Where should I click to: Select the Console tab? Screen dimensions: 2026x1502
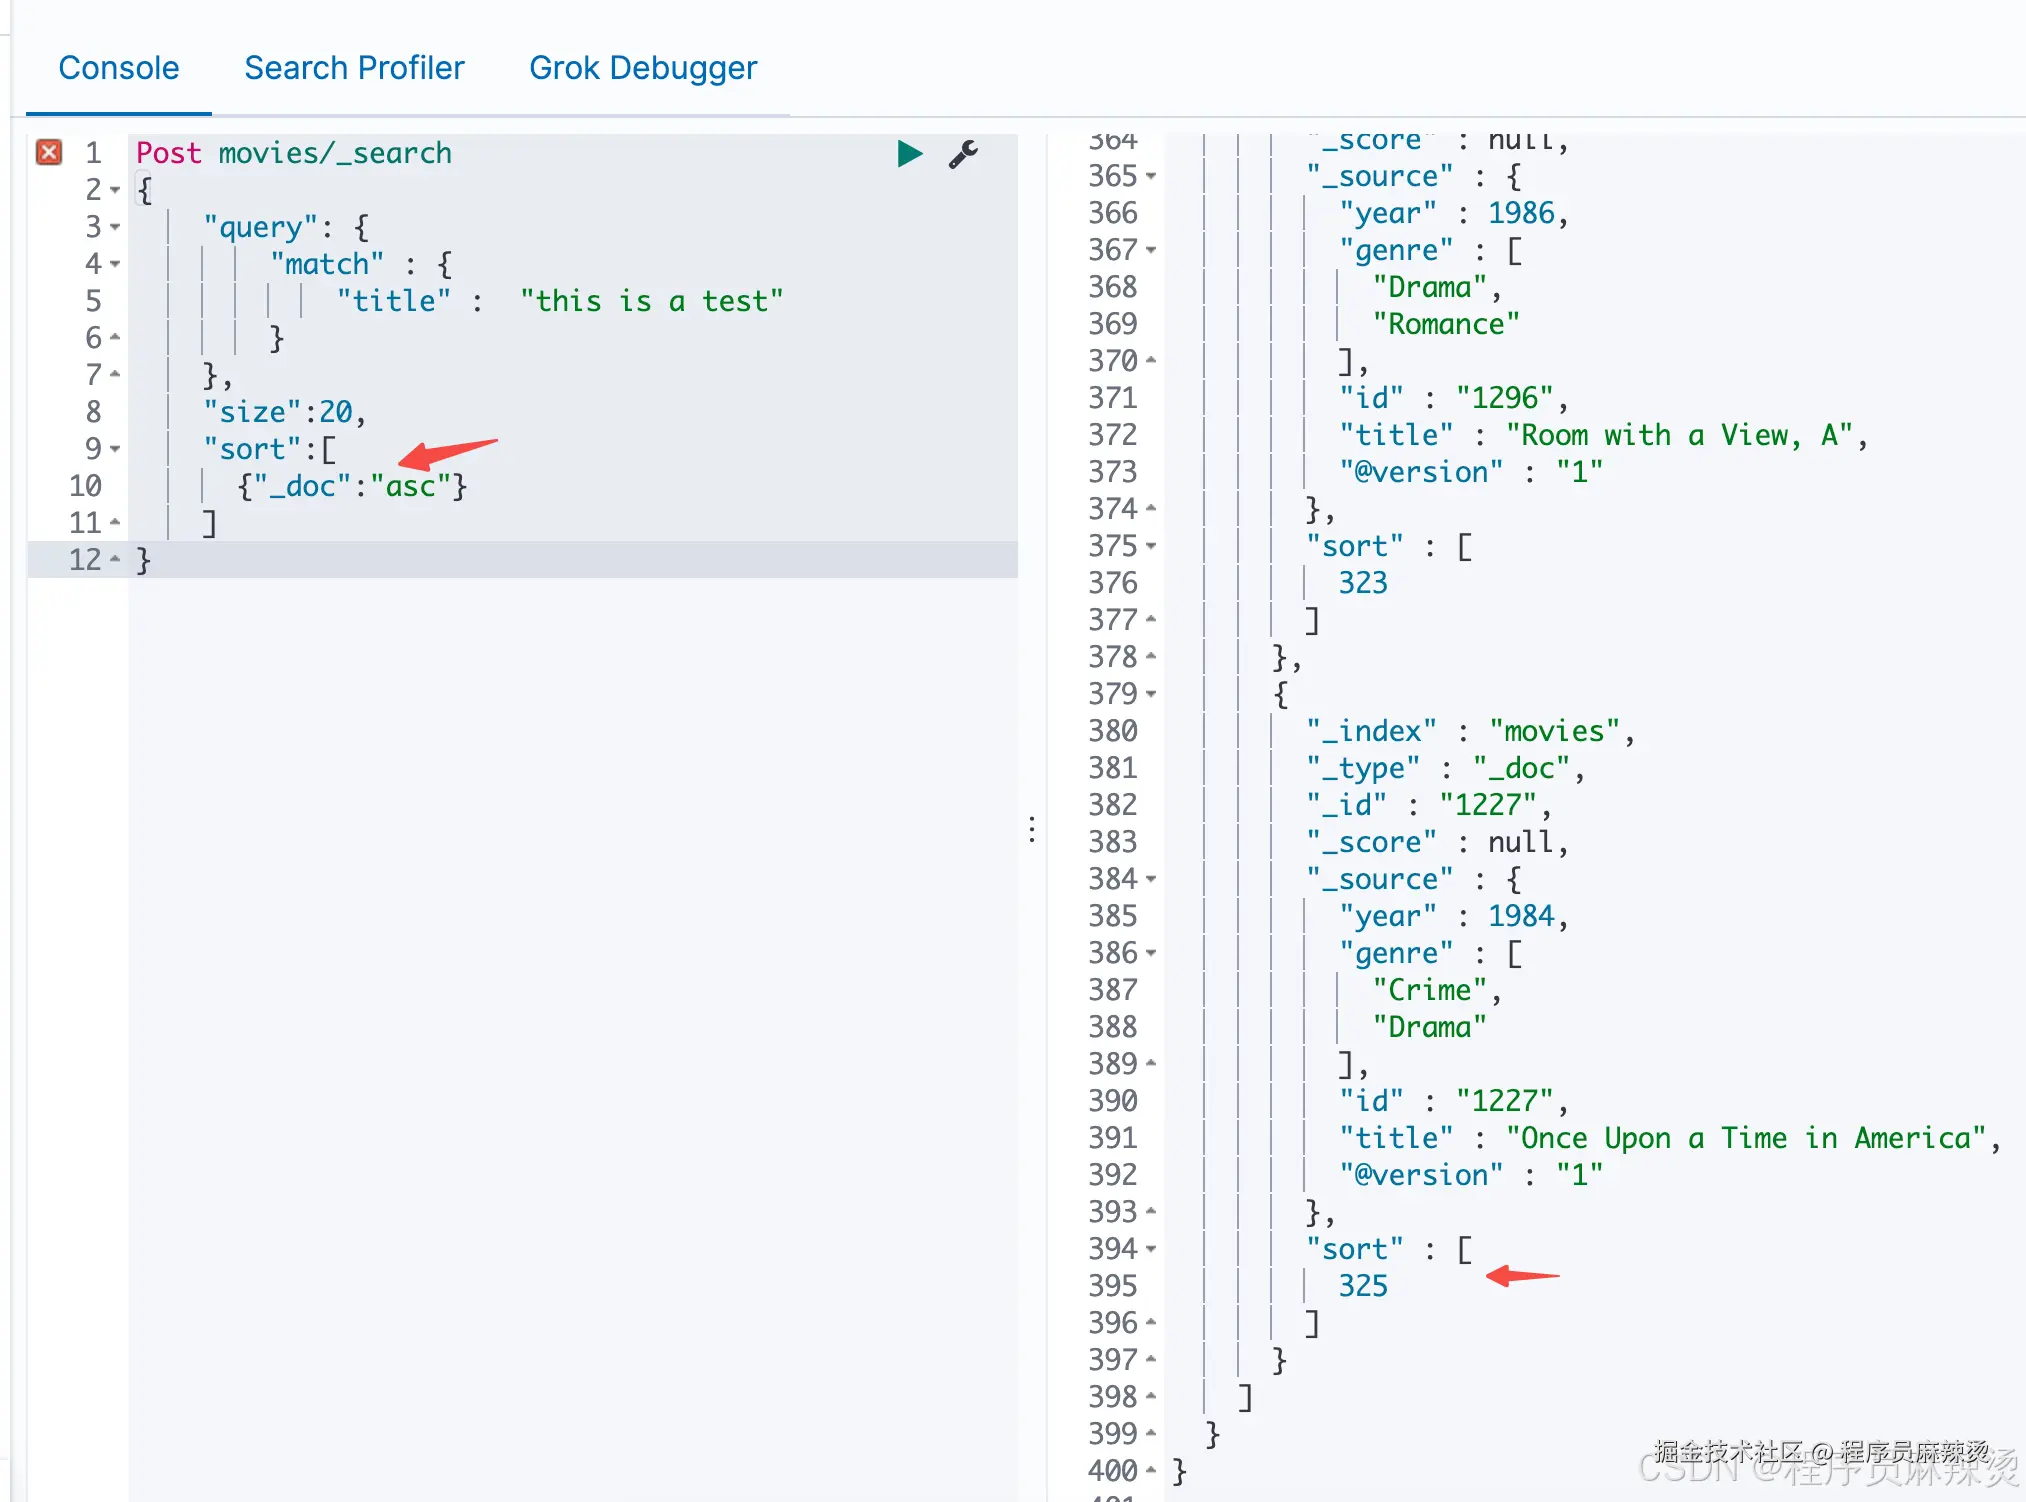119,68
